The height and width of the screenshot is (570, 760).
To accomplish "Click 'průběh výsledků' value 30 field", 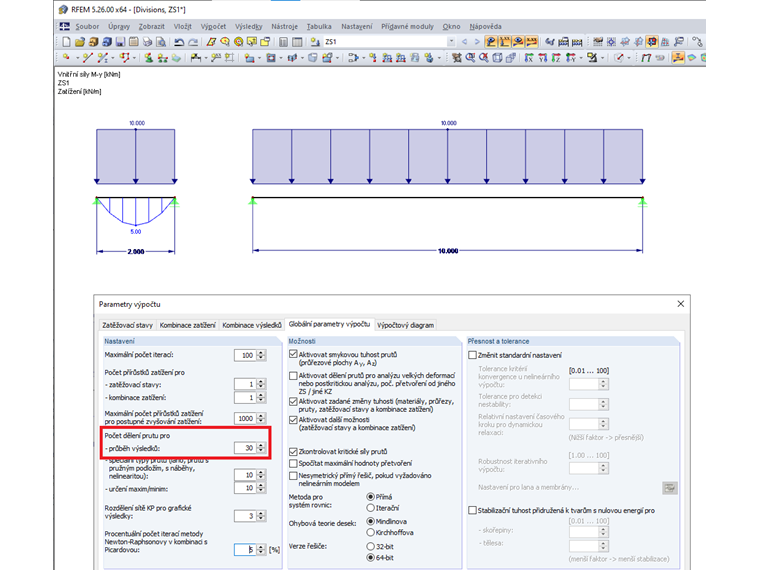I will pyautogui.click(x=245, y=448).
